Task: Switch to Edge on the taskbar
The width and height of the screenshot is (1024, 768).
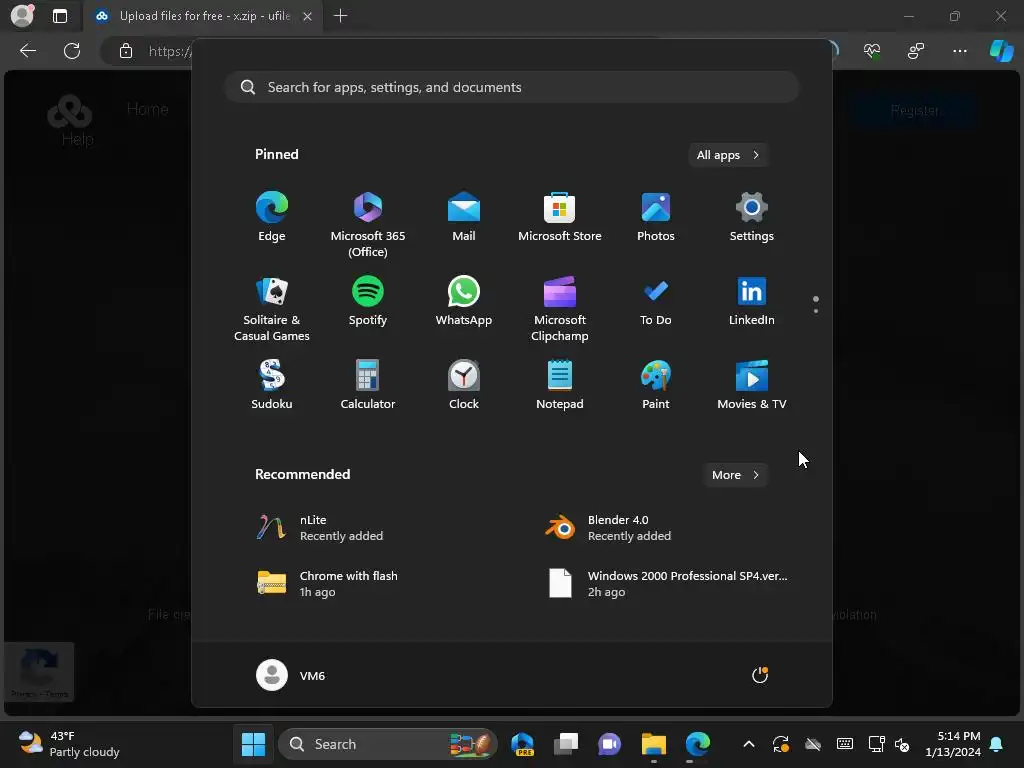Action: click(697, 744)
